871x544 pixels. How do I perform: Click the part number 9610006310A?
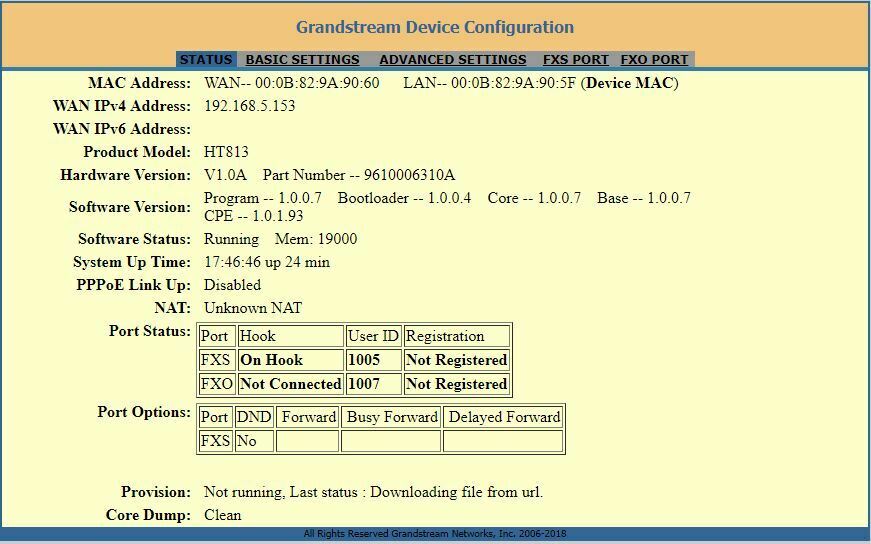point(409,175)
